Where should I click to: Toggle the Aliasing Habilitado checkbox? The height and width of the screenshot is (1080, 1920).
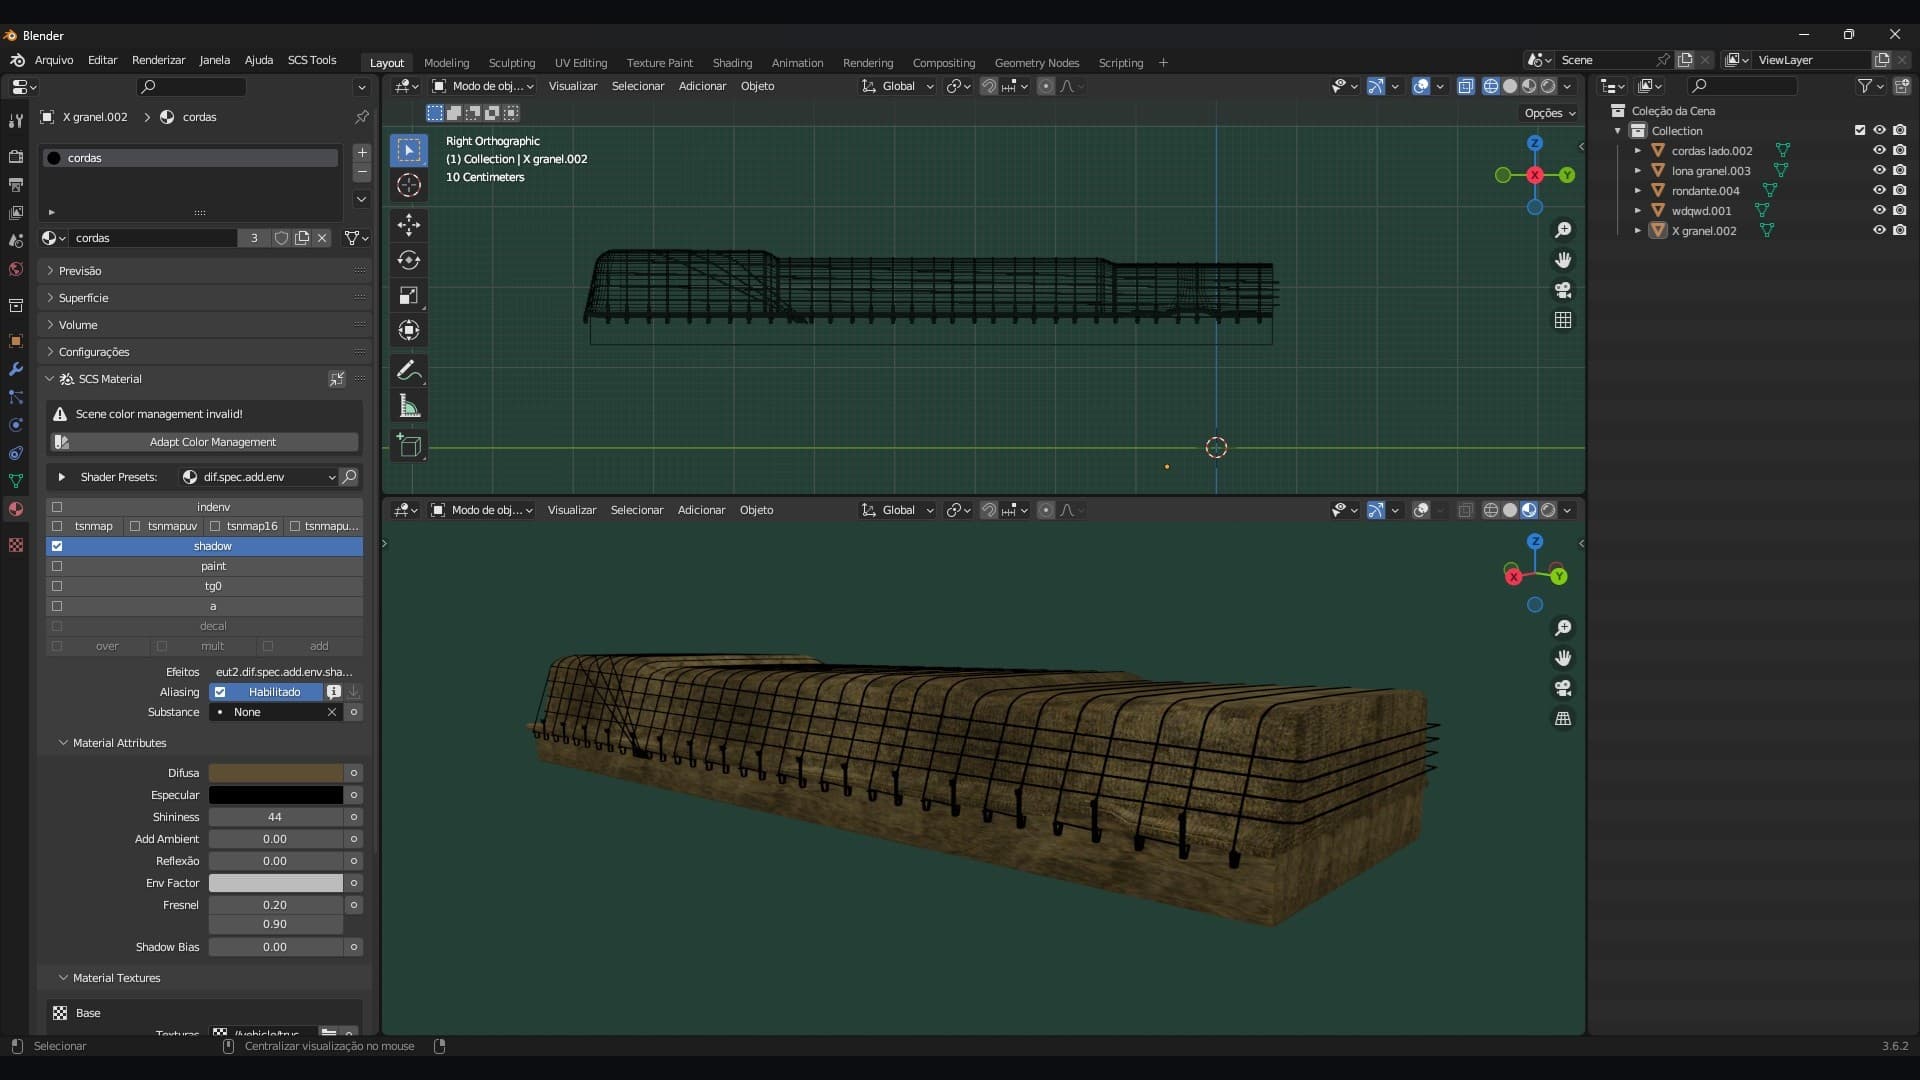220,692
